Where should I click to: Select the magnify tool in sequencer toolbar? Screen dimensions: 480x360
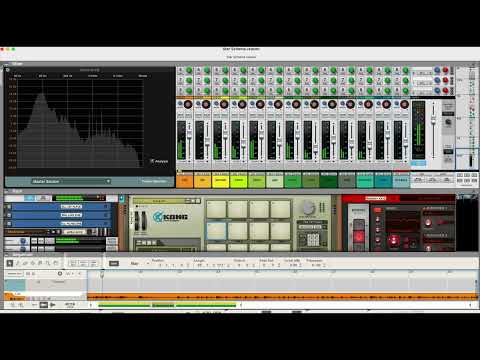pos(48,263)
